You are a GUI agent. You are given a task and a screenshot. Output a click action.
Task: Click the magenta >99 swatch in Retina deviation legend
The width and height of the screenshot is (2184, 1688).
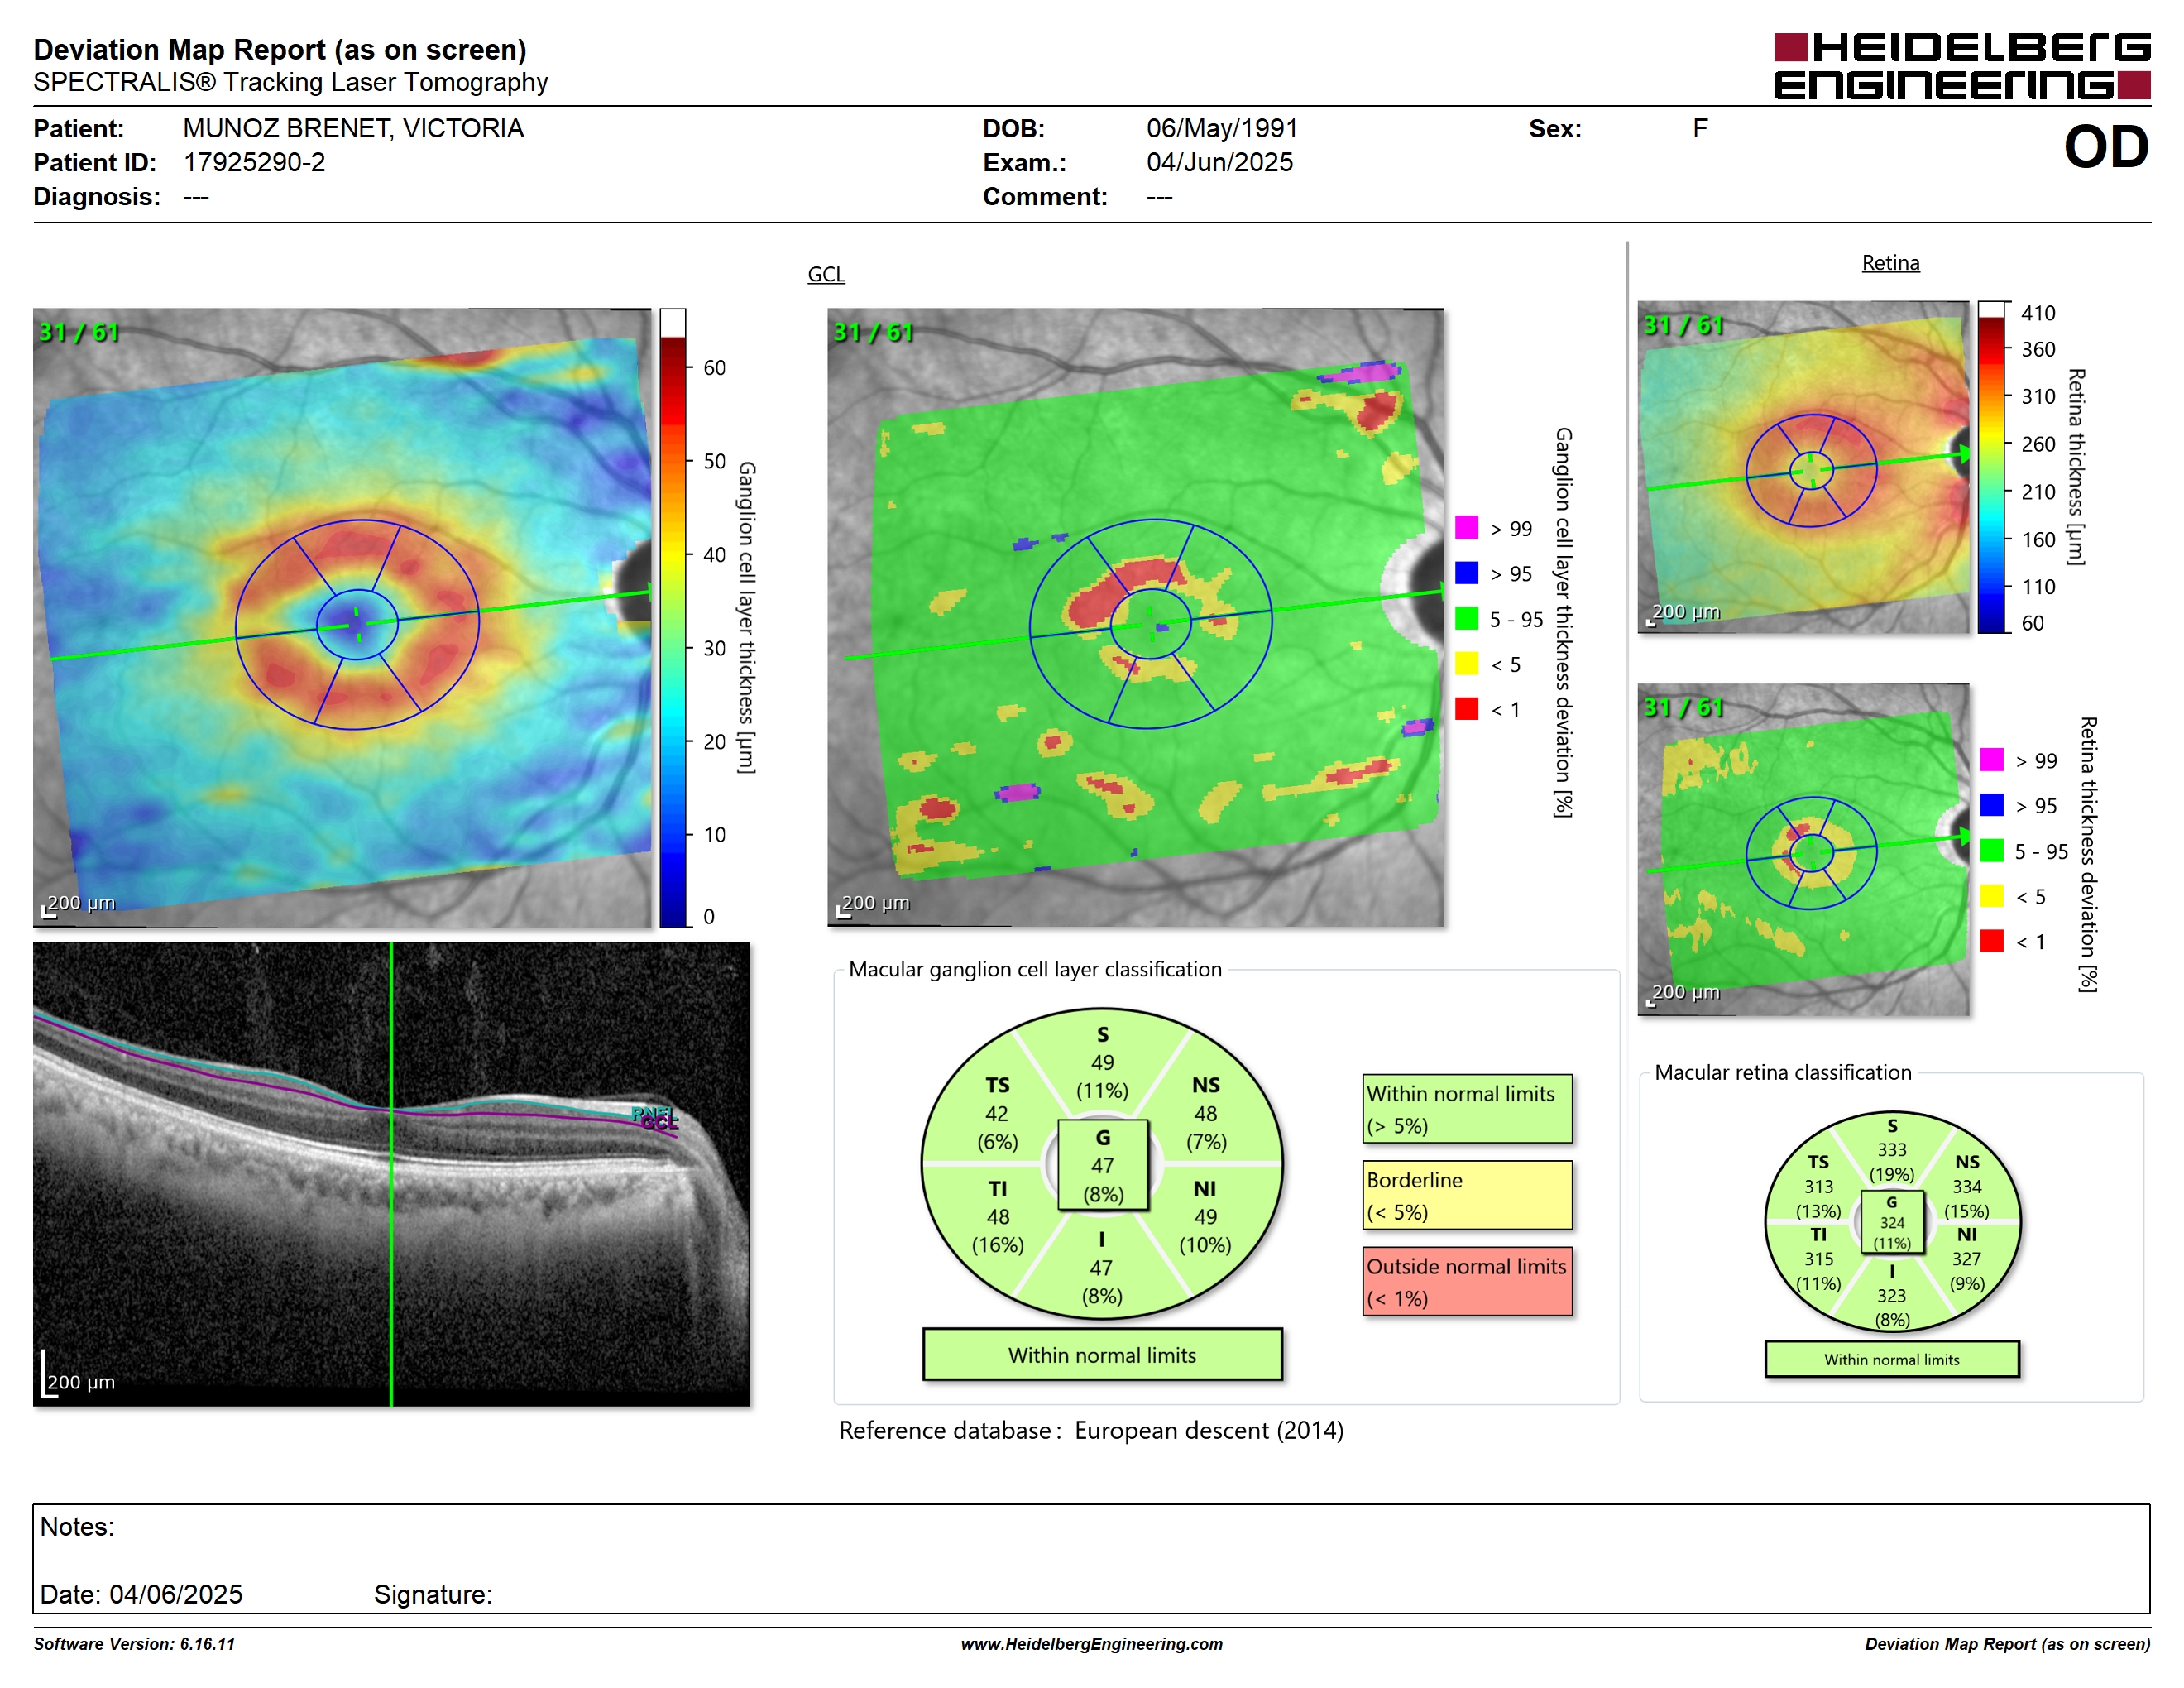pos(1991,759)
